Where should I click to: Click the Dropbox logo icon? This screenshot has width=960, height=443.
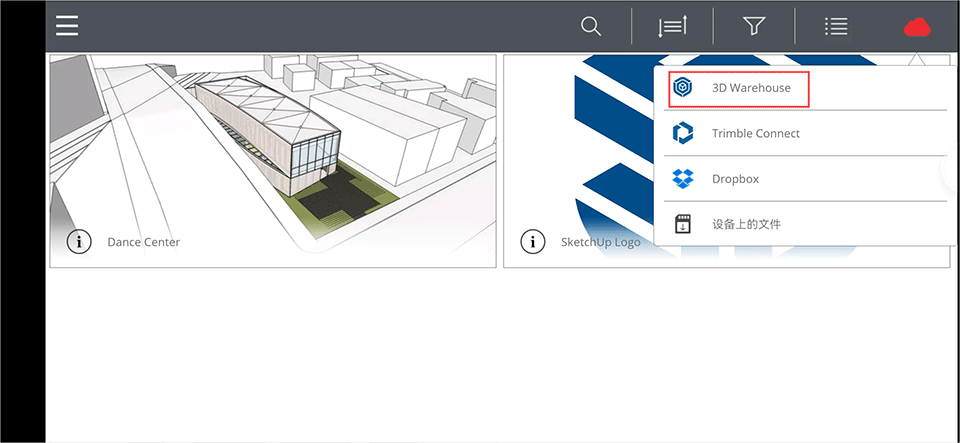click(683, 179)
